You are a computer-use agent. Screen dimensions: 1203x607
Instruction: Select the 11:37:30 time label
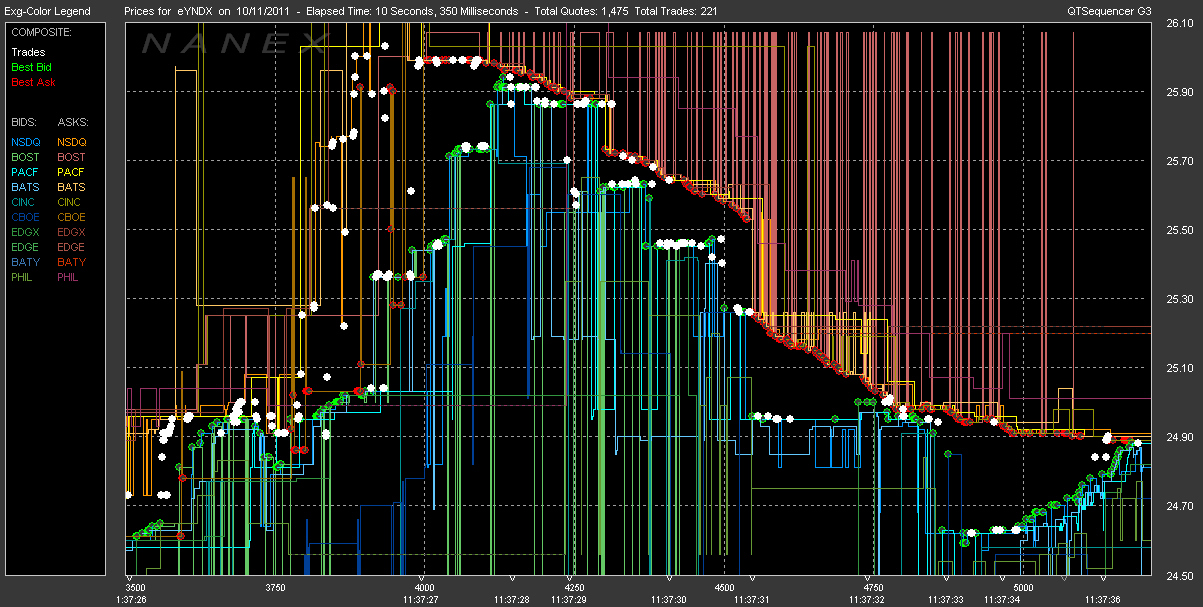pos(668,599)
